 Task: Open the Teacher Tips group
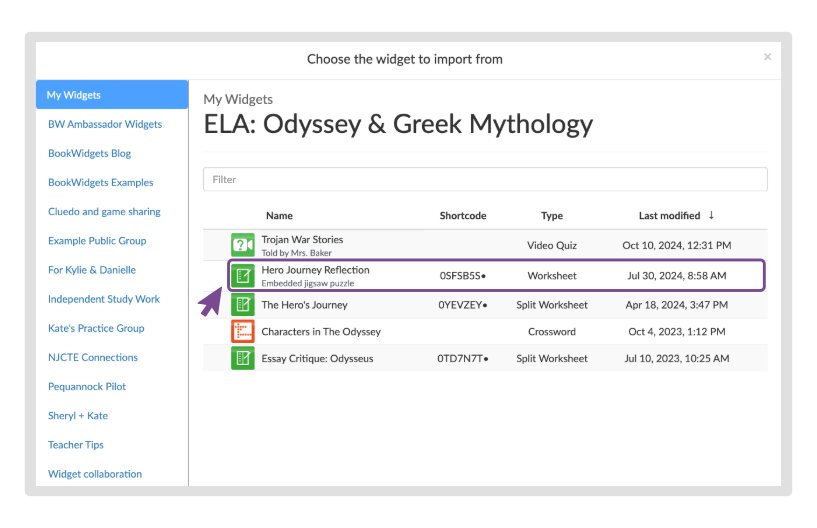(76, 445)
